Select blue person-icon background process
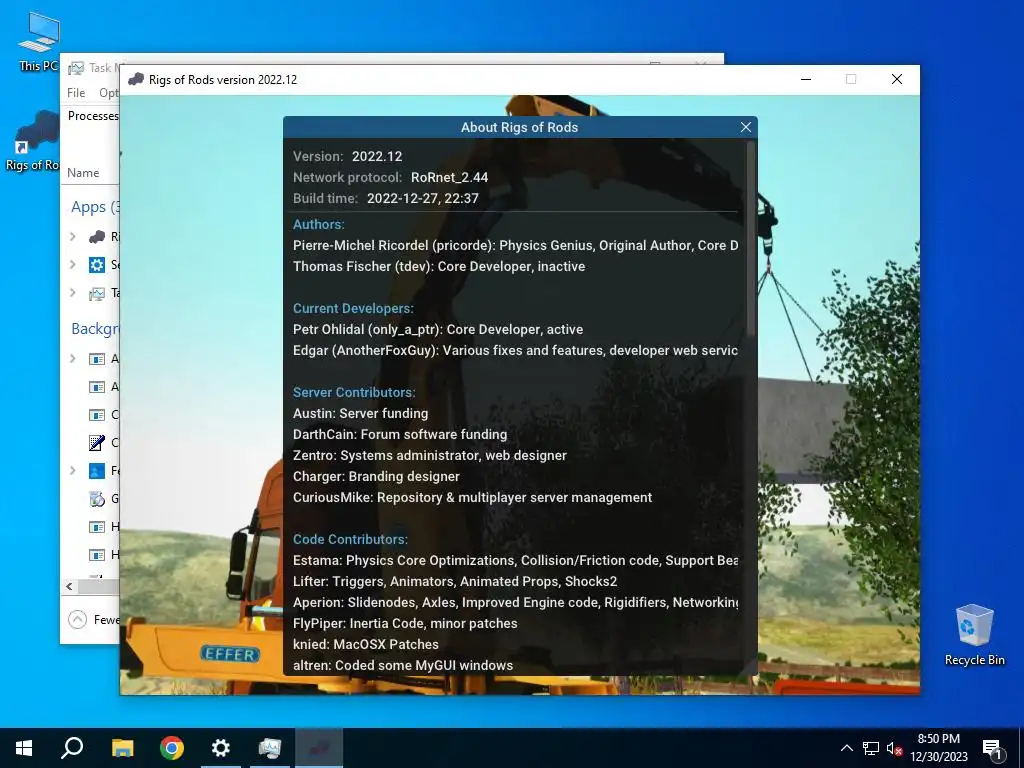Viewport: 1024px width, 768px height. click(x=97, y=470)
